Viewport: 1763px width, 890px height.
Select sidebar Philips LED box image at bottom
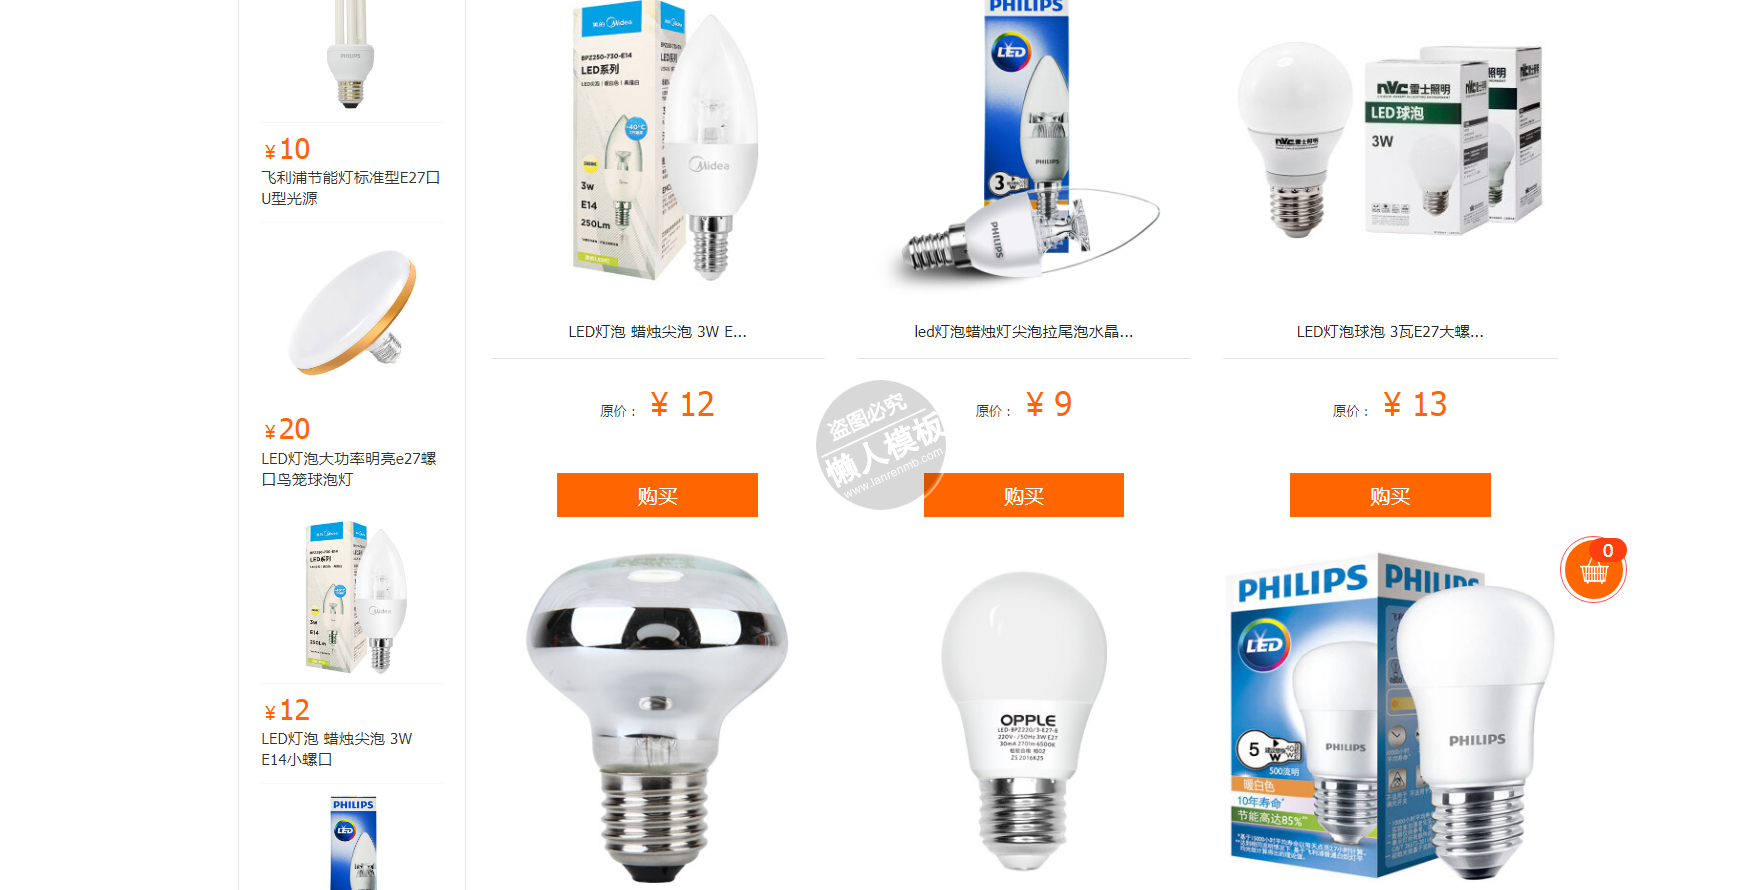353,843
